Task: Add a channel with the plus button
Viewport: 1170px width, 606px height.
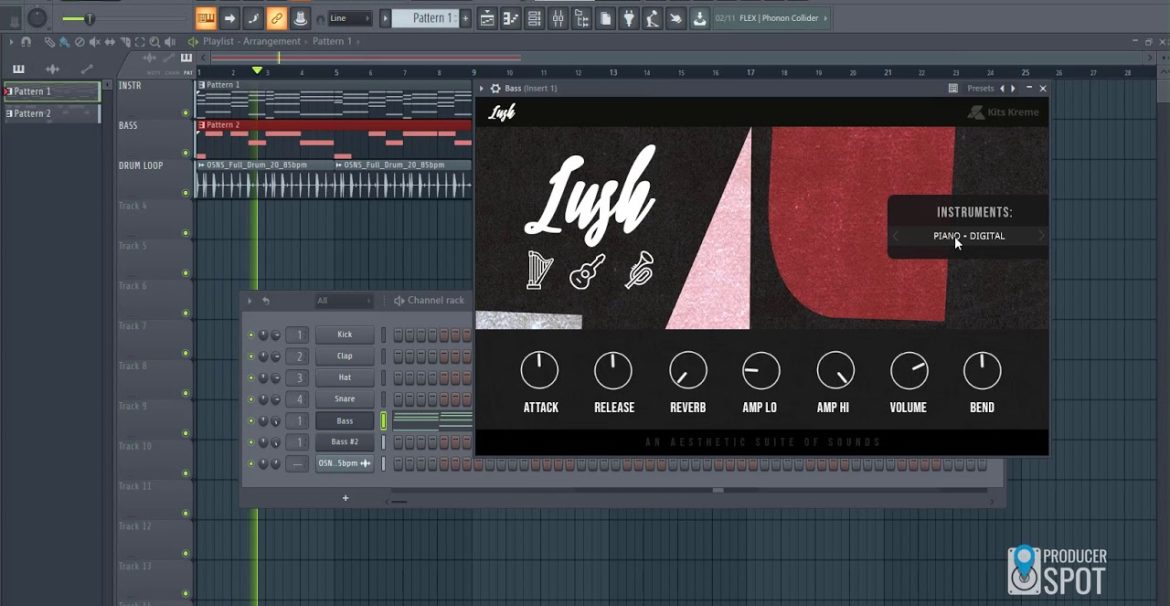Action: pos(345,498)
